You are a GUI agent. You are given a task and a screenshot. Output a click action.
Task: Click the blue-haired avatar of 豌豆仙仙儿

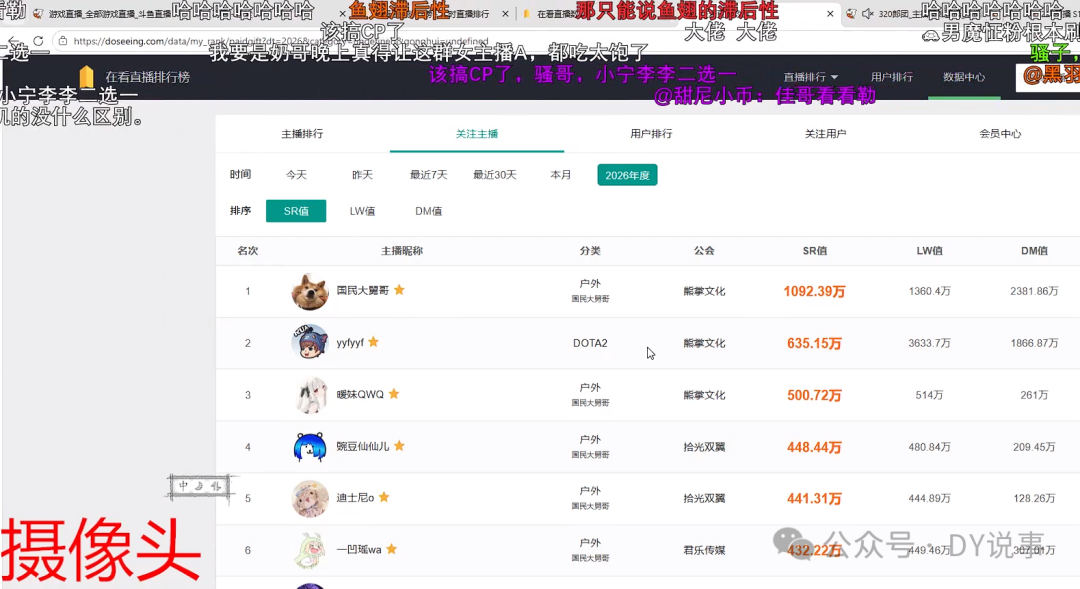pos(310,446)
